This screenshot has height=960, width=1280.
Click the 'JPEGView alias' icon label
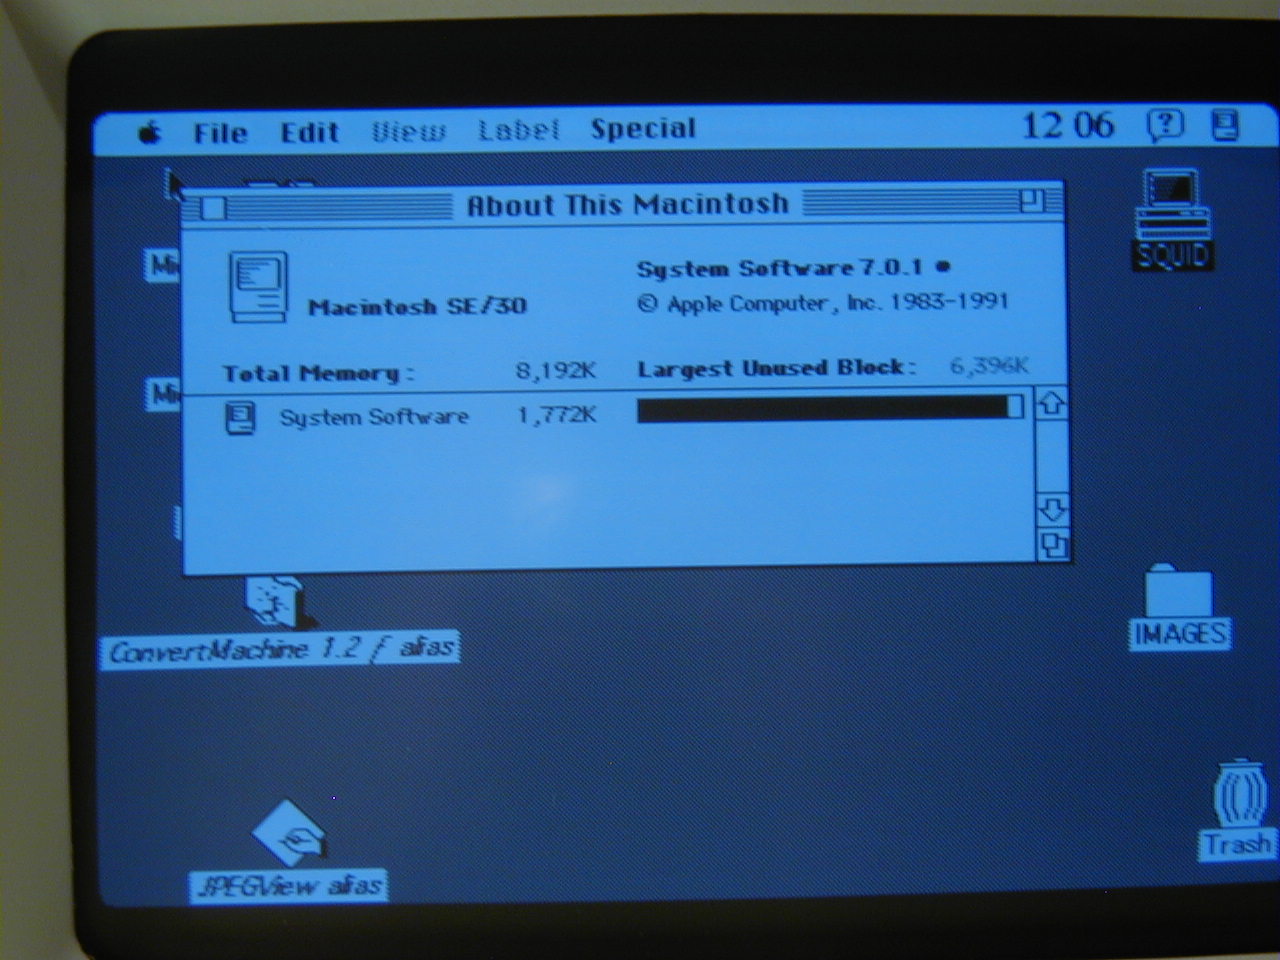pos(287,886)
